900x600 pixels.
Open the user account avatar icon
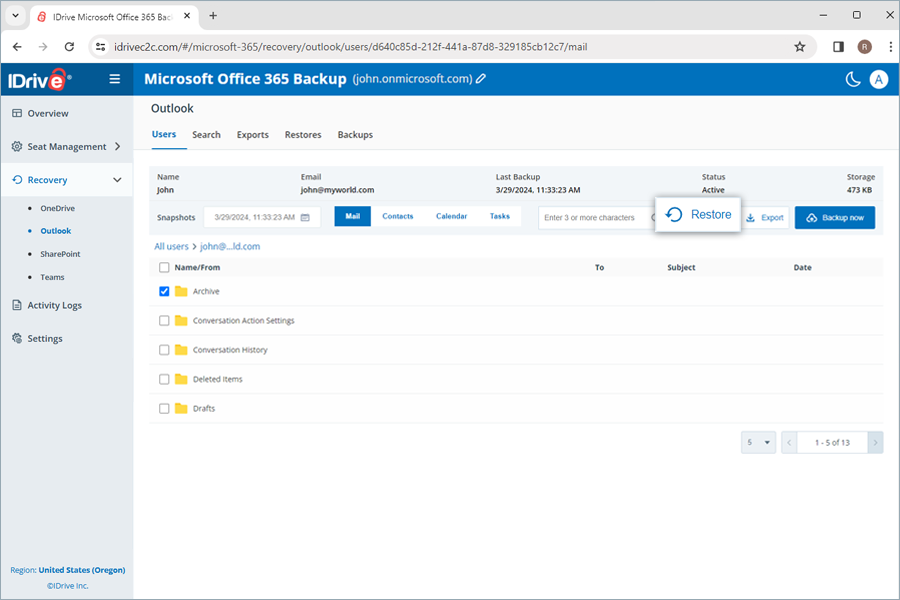(878, 79)
